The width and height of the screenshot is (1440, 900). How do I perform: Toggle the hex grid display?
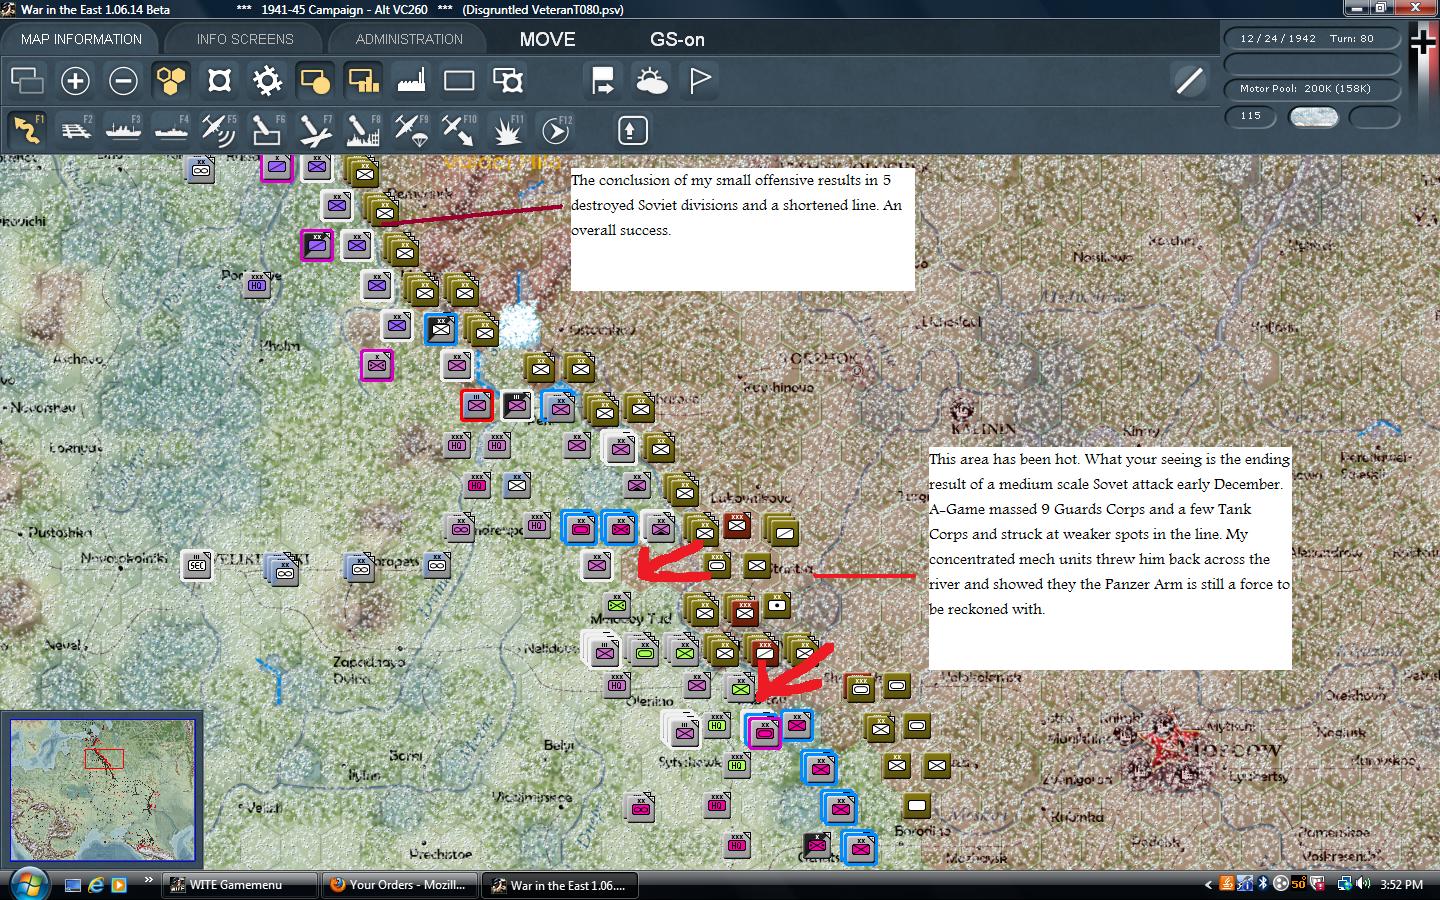click(x=171, y=80)
